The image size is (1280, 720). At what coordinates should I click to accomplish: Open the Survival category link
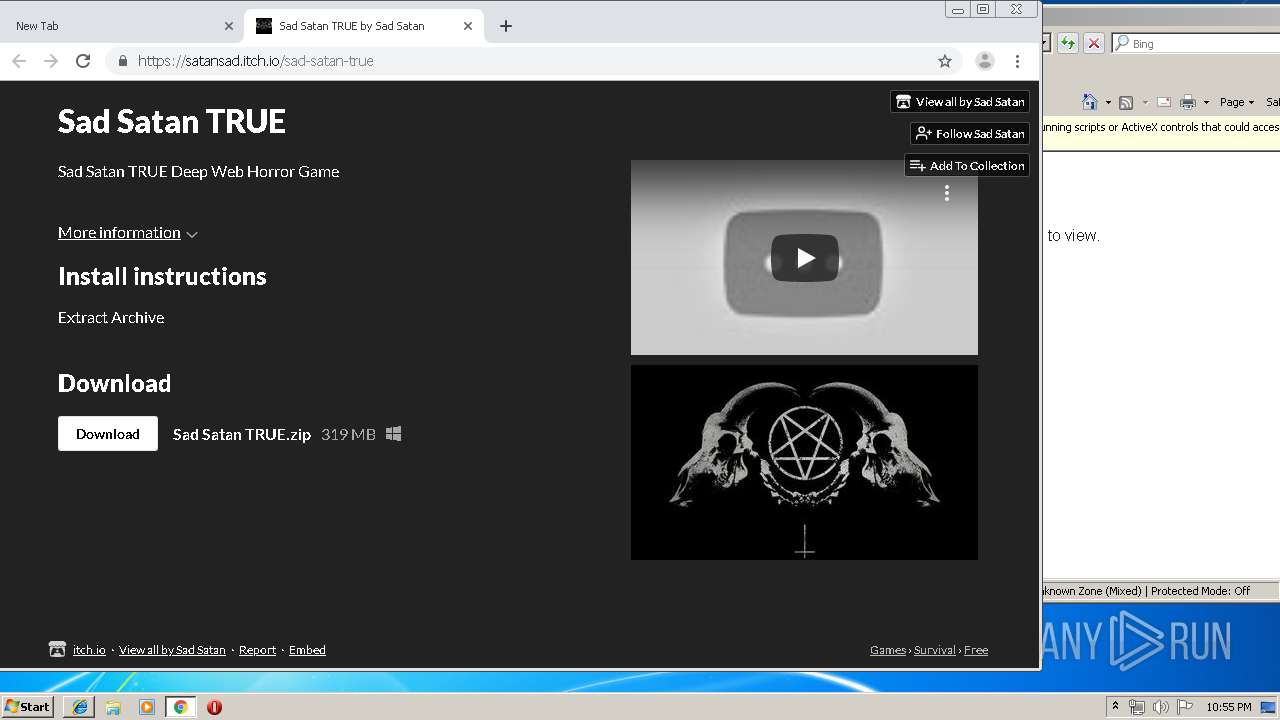coord(935,650)
